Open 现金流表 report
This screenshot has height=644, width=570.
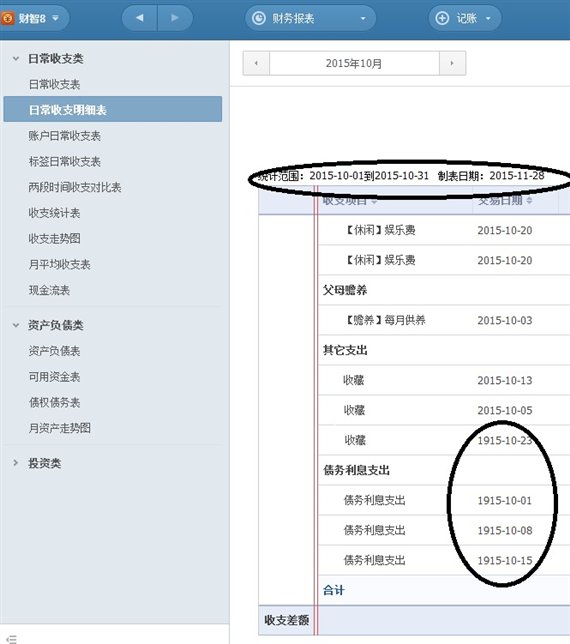pos(49,290)
